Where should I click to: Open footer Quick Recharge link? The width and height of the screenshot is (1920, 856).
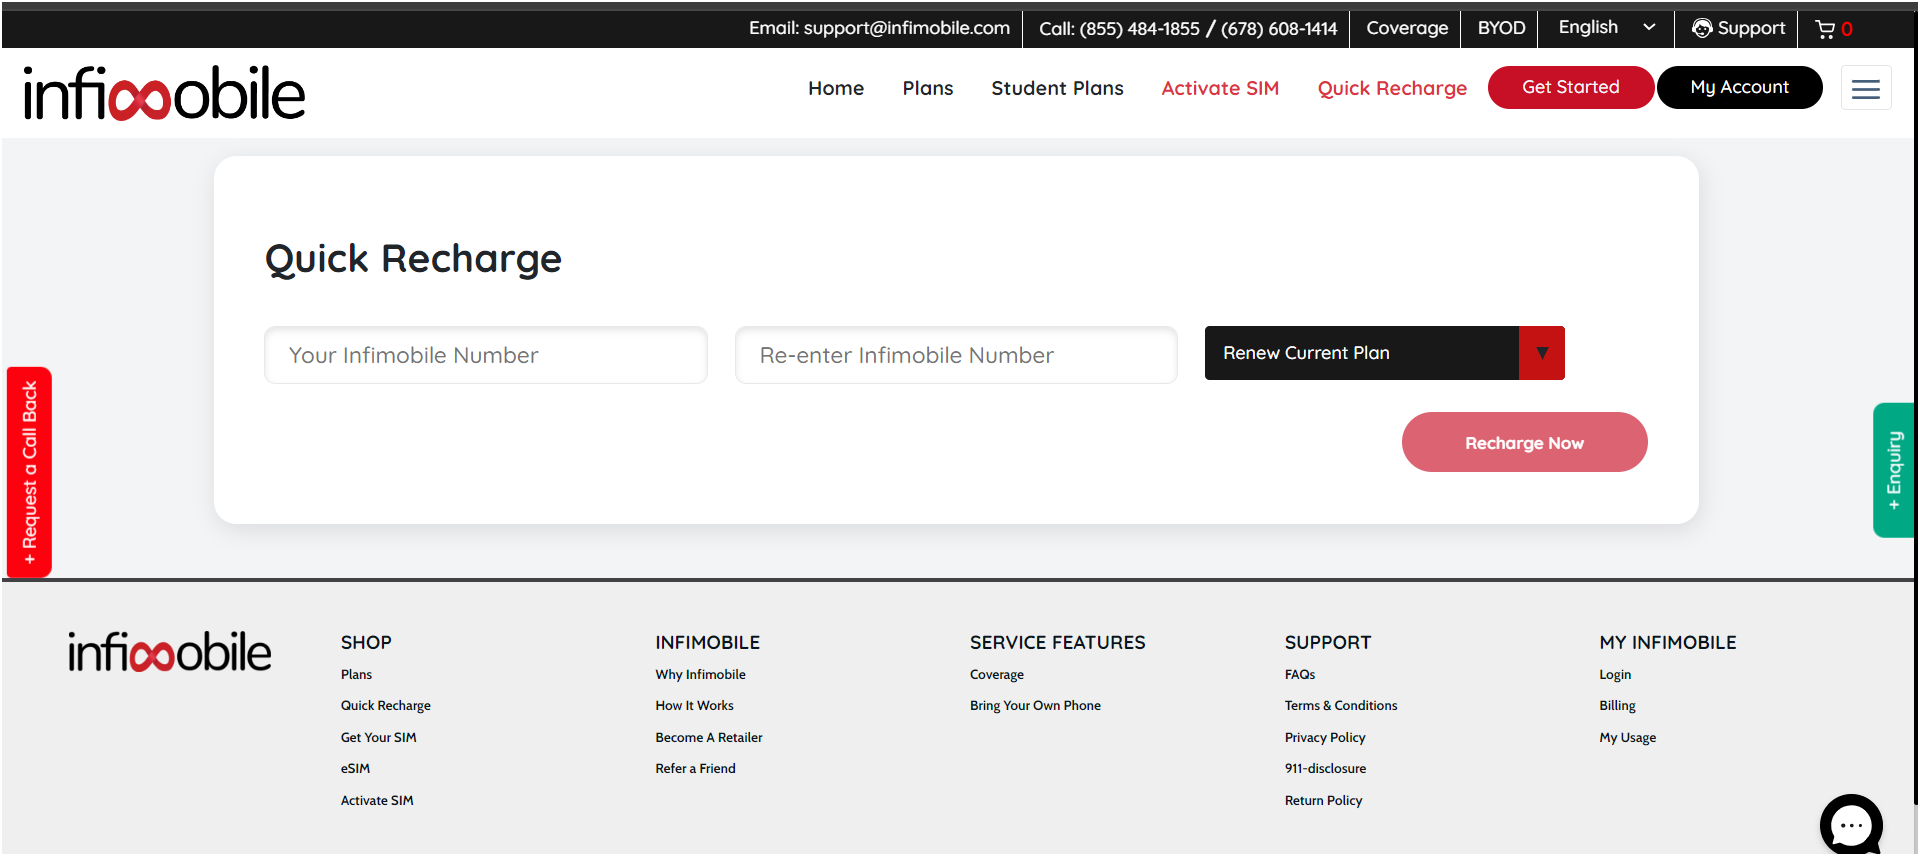point(385,706)
